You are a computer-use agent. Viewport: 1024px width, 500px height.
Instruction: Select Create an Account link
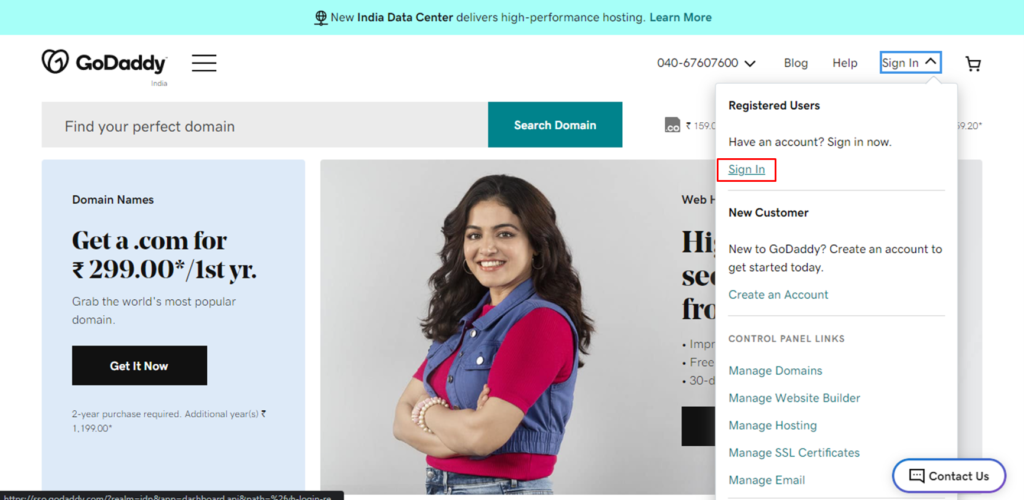pyautogui.click(x=778, y=295)
